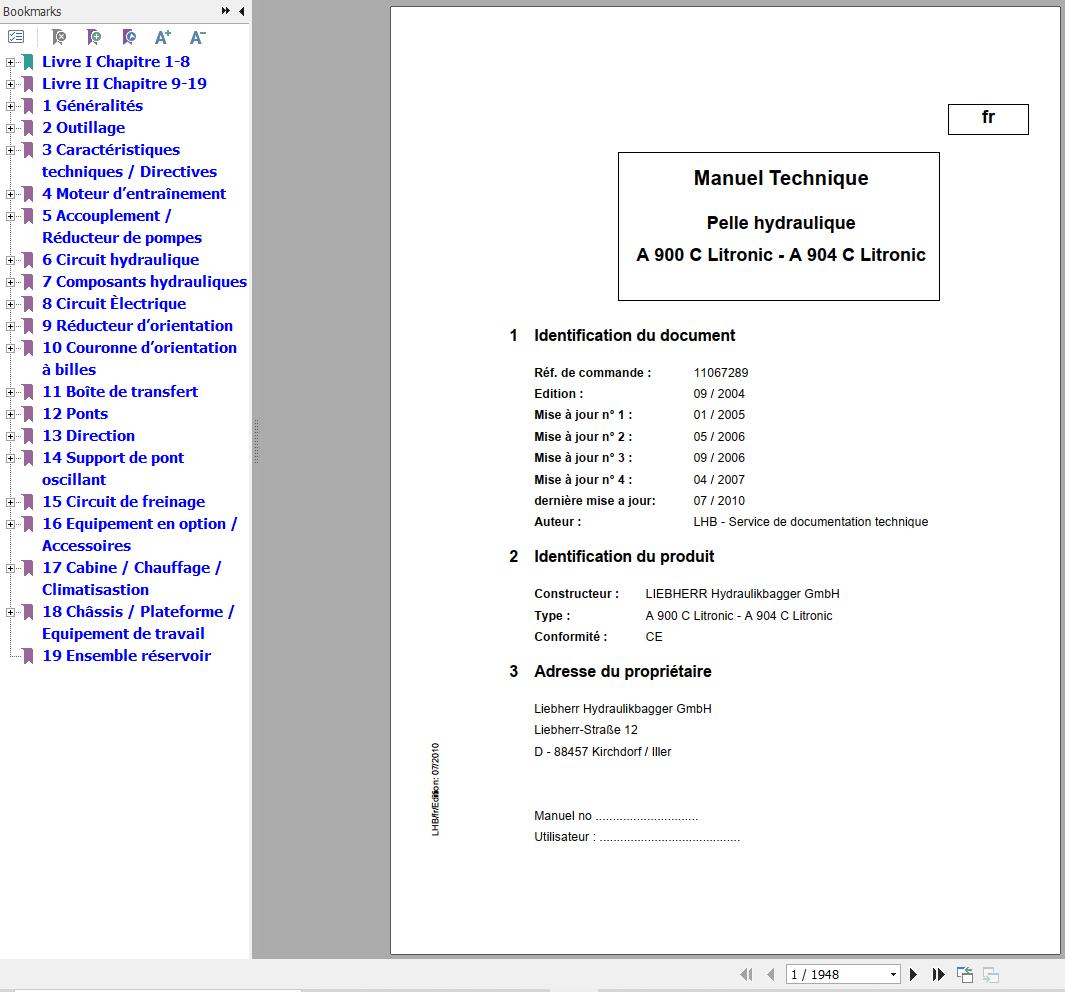Go to first page icon
This screenshot has height=992, width=1065.
746,974
